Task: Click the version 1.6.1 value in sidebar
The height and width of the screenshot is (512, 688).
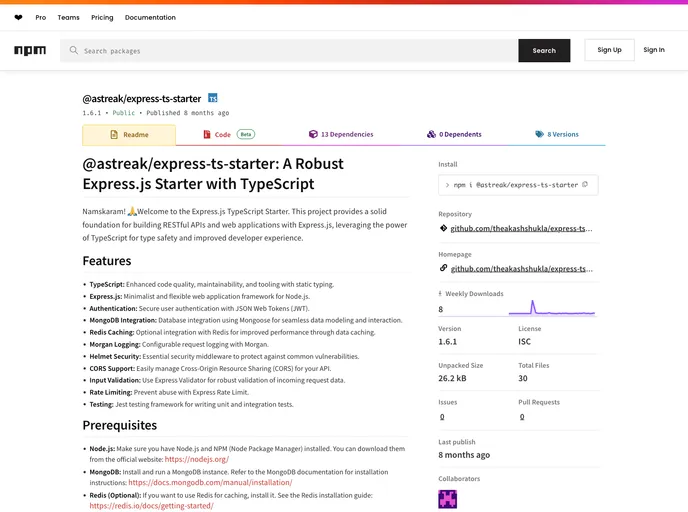Action: pyautogui.click(x=448, y=342)
